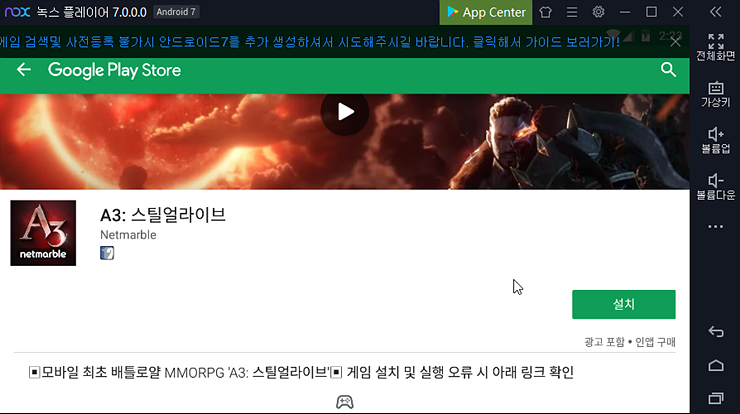Minimize the Nox player window
This screenshot has height=414, width=740.
click(625, 12)
